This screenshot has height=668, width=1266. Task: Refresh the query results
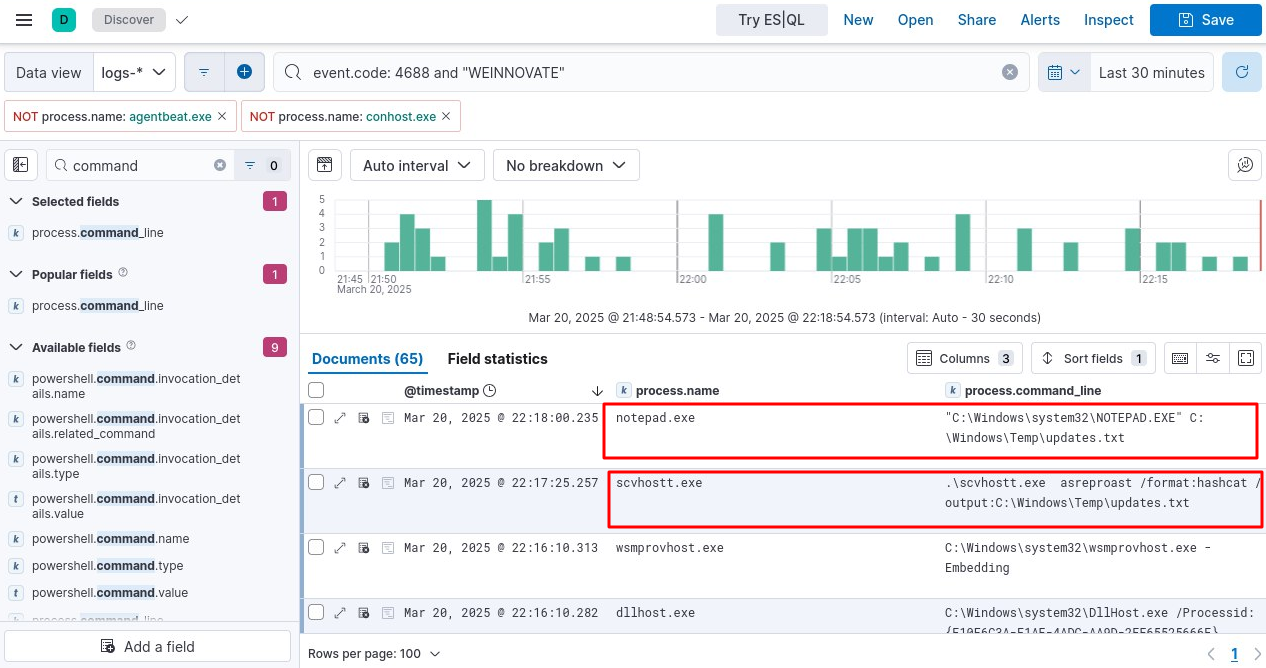(x=1242, y=72)
